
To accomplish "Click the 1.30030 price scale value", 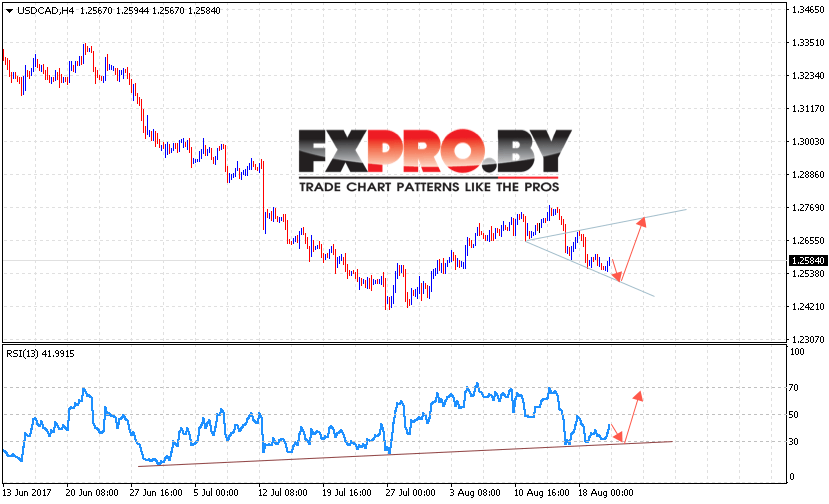I will click(808, 141).
